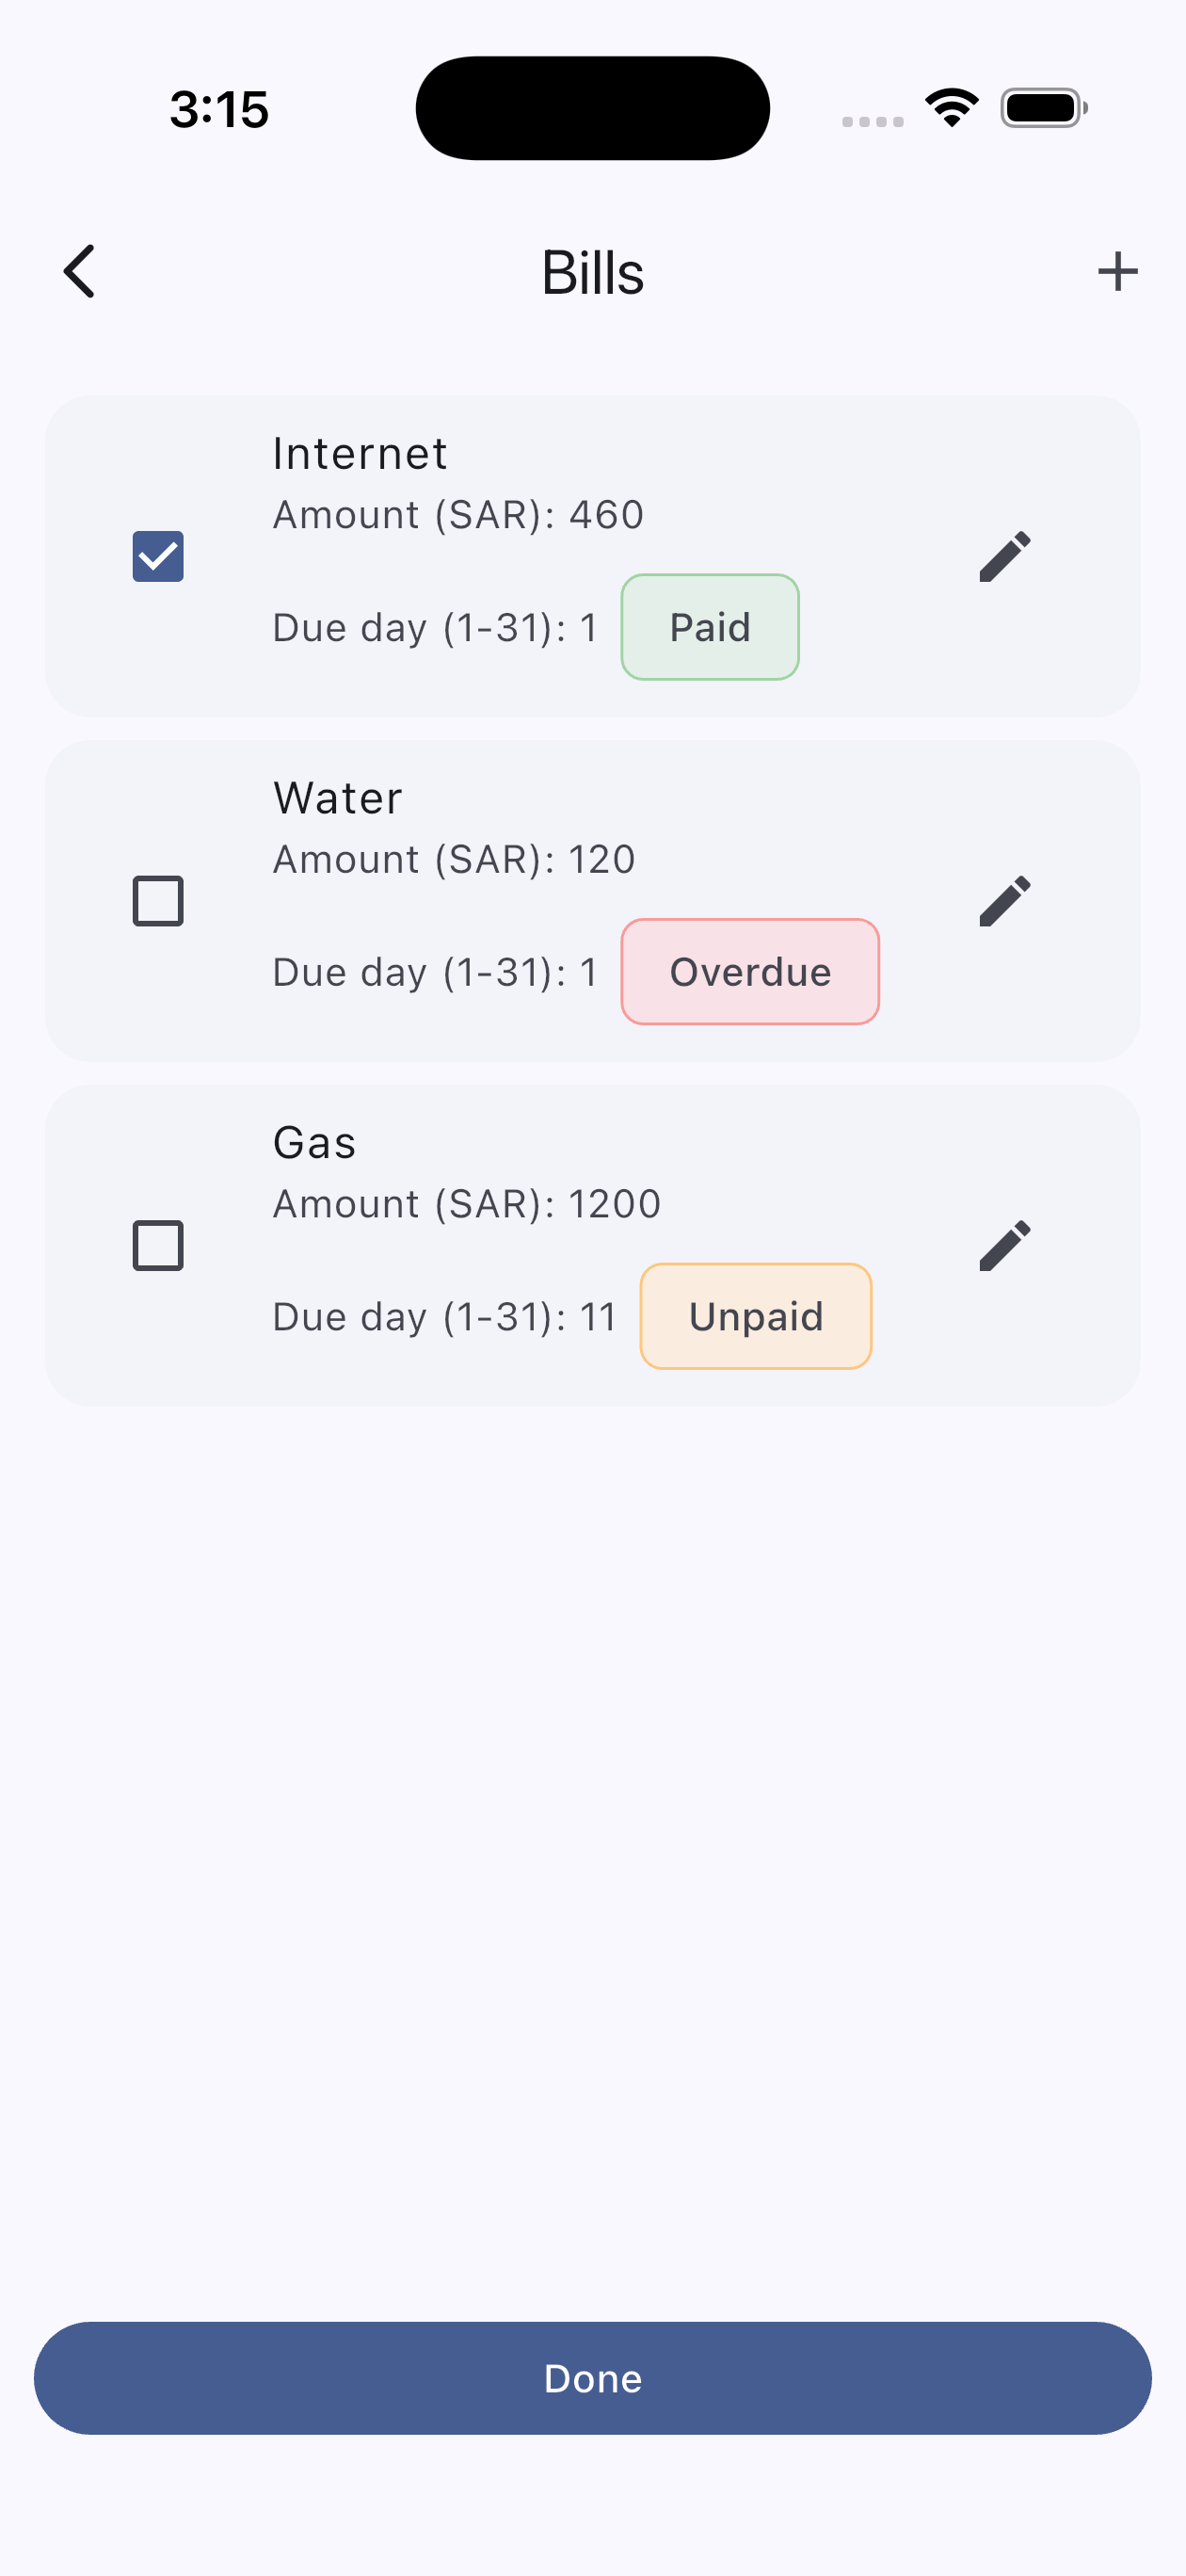Select the Internet bill title
The height and width of the screenshot is (2576, 1186).
pyautogui.click(x=360, y=454)
